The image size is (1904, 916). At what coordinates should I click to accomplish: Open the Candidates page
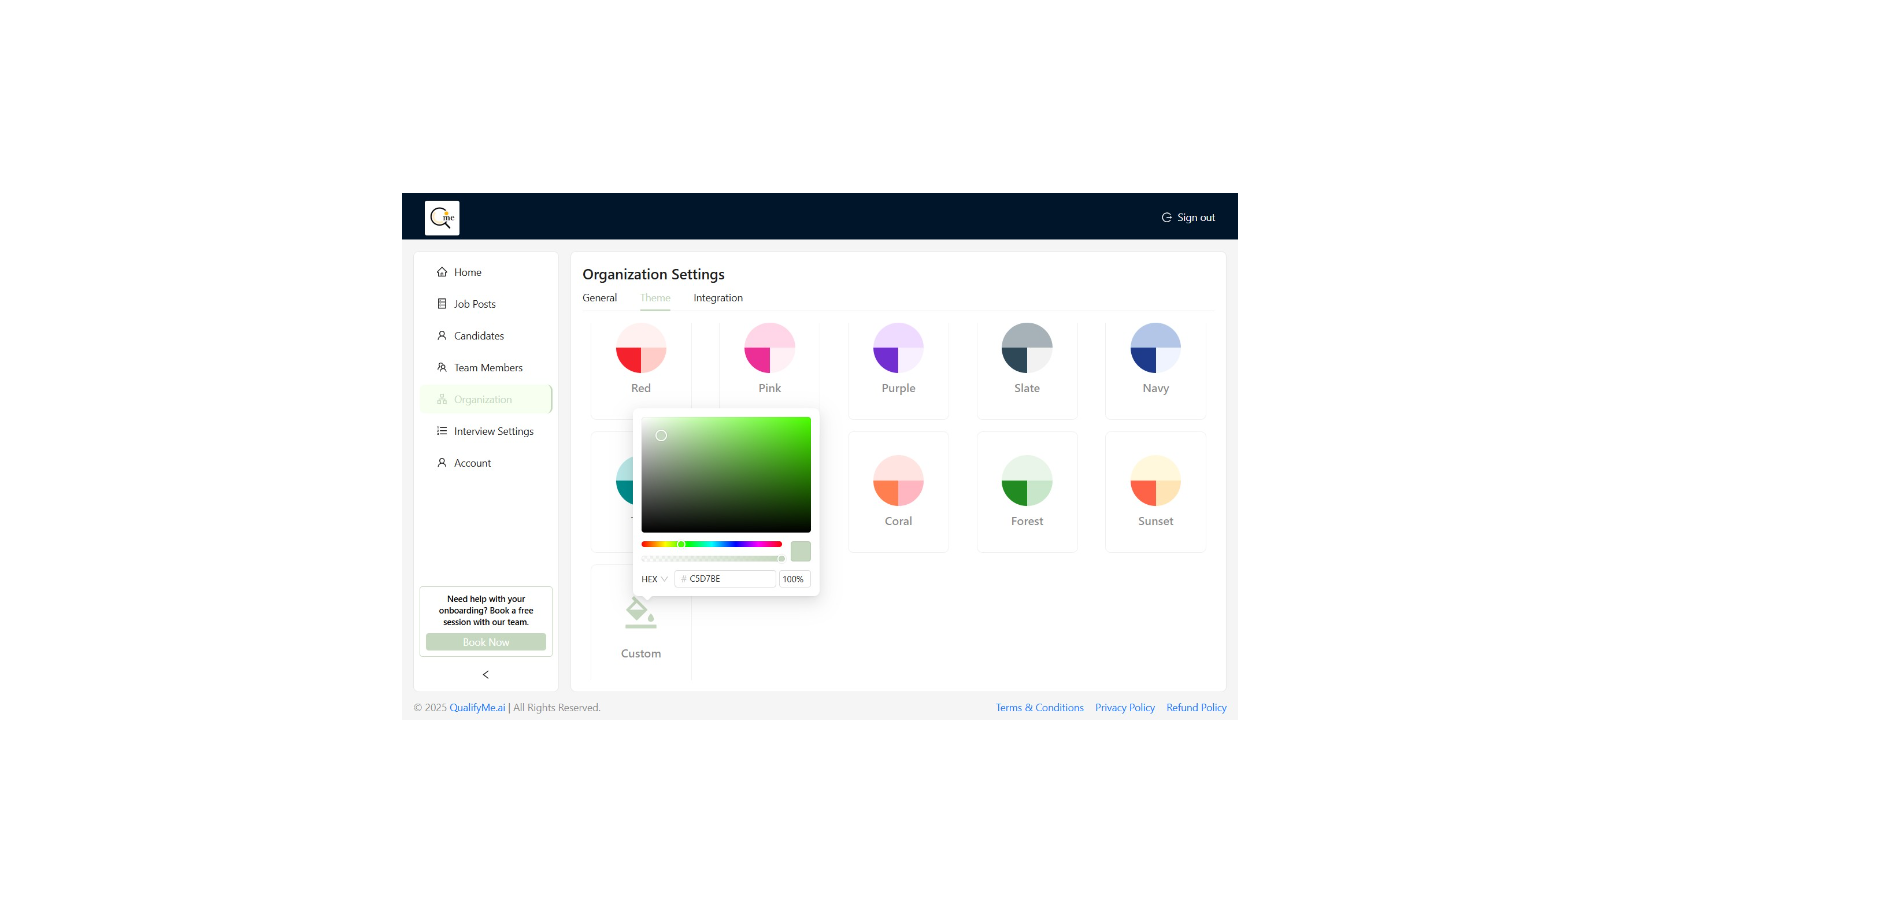478,336
